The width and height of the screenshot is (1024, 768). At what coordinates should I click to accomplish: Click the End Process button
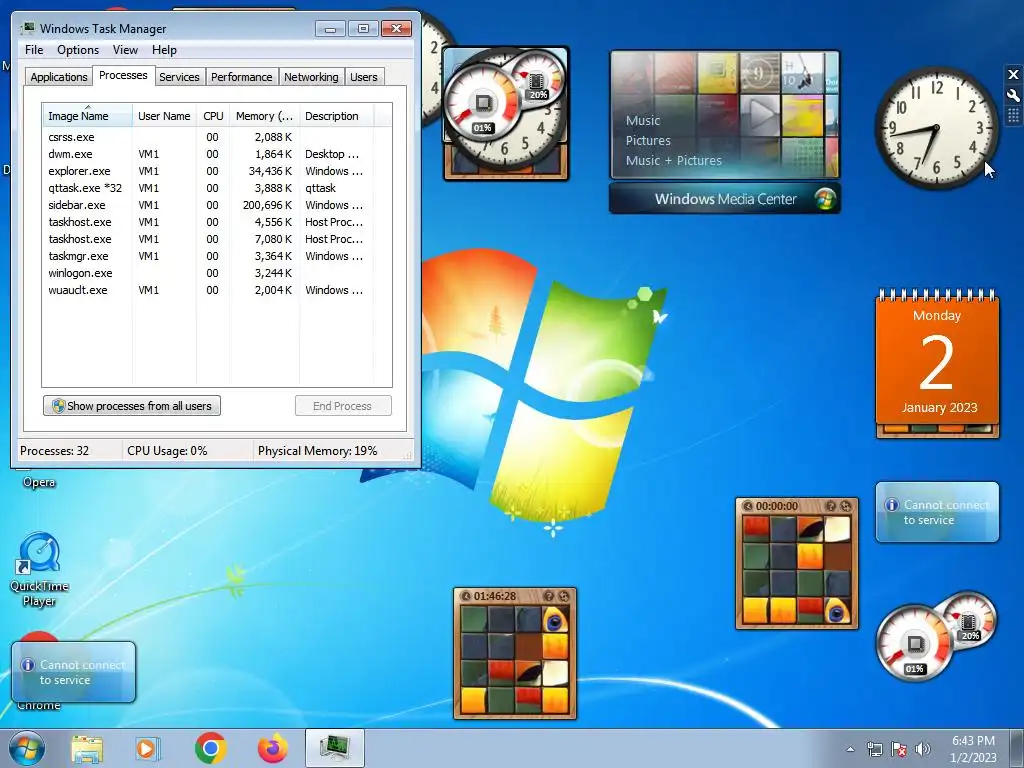coord(343,406)
